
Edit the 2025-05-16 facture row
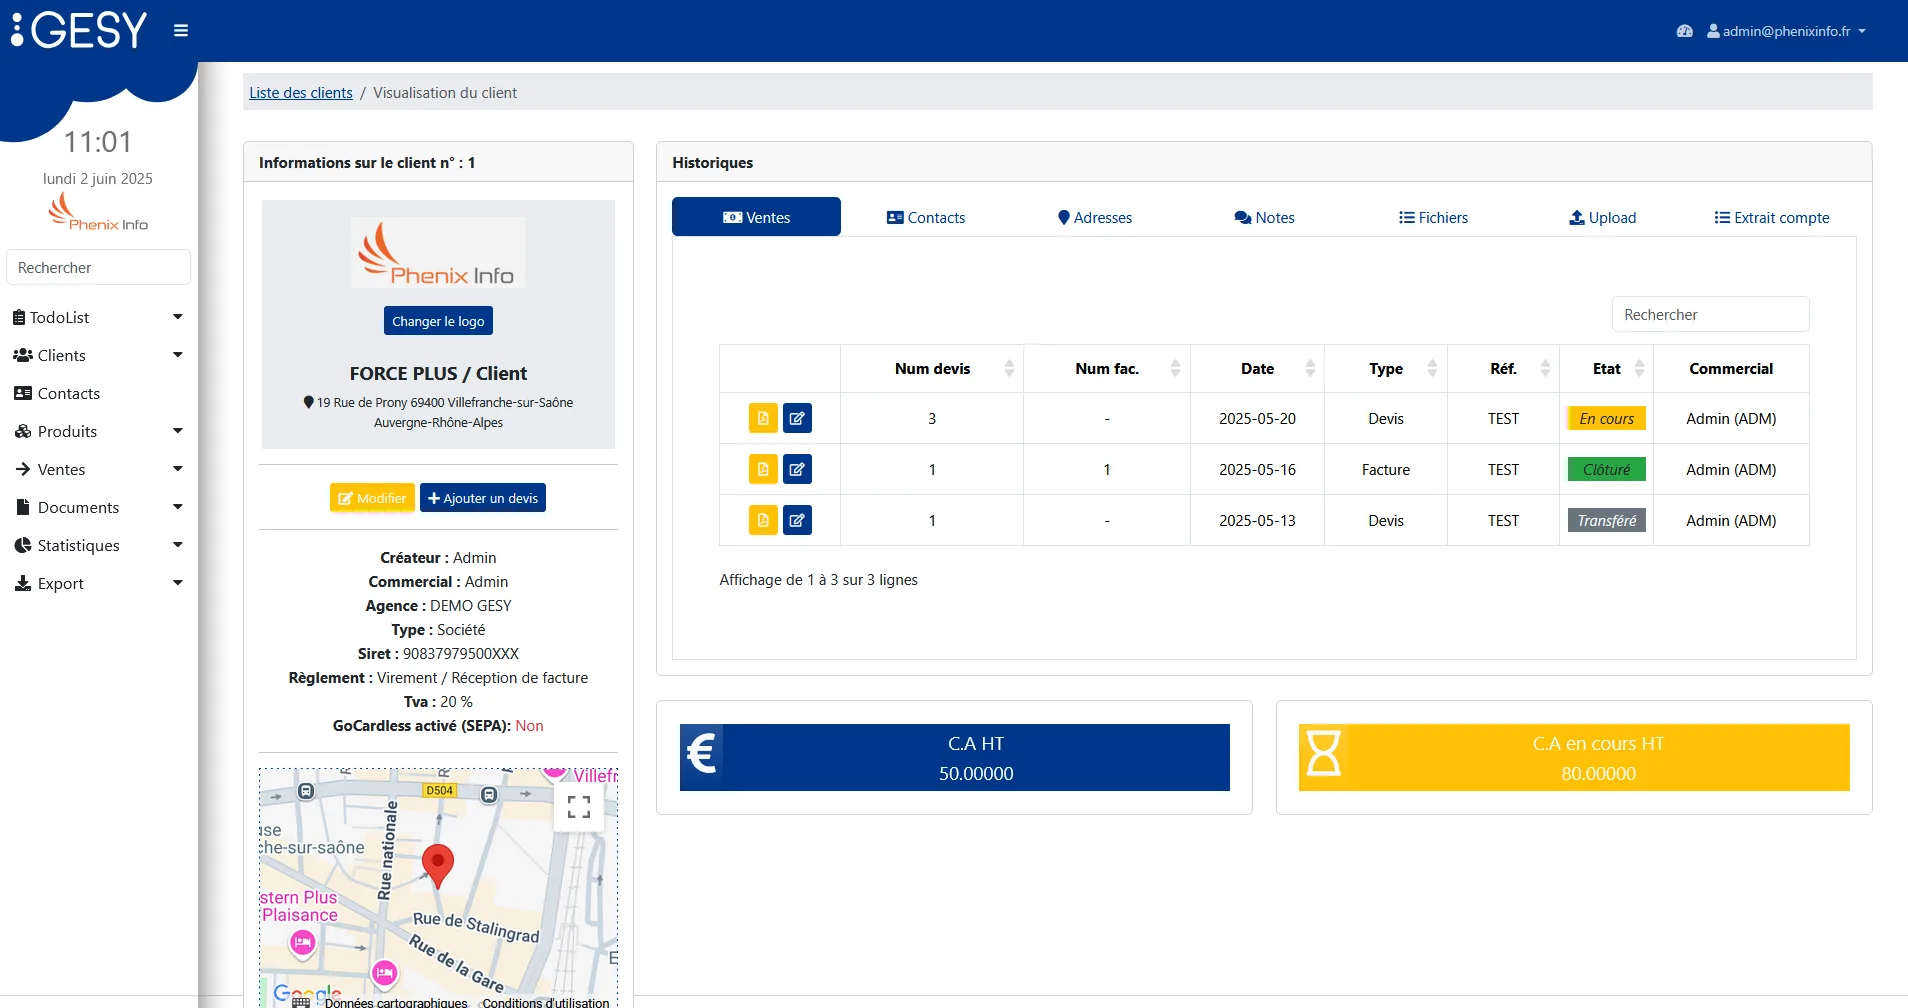coord(797,469)
